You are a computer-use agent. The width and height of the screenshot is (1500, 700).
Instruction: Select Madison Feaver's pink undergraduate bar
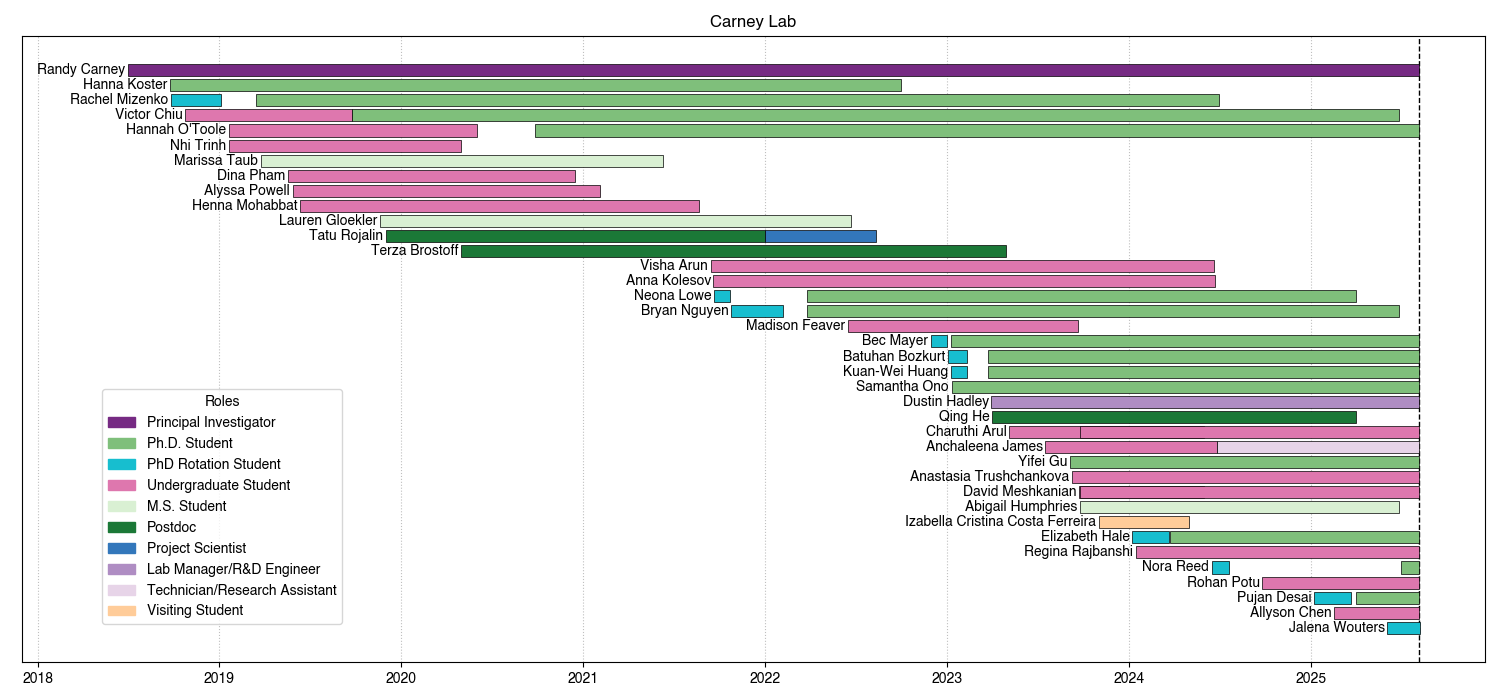[963, 326]
